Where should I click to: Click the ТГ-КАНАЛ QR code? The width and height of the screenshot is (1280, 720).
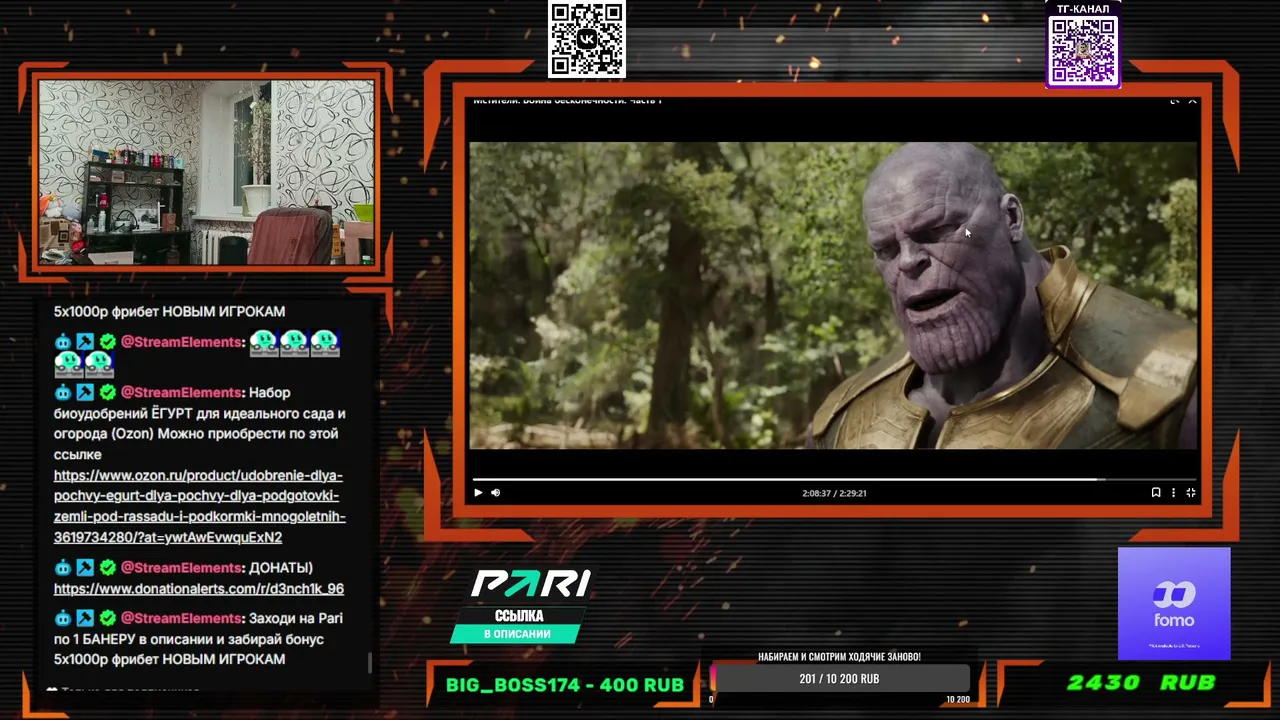pos(1083,51)
